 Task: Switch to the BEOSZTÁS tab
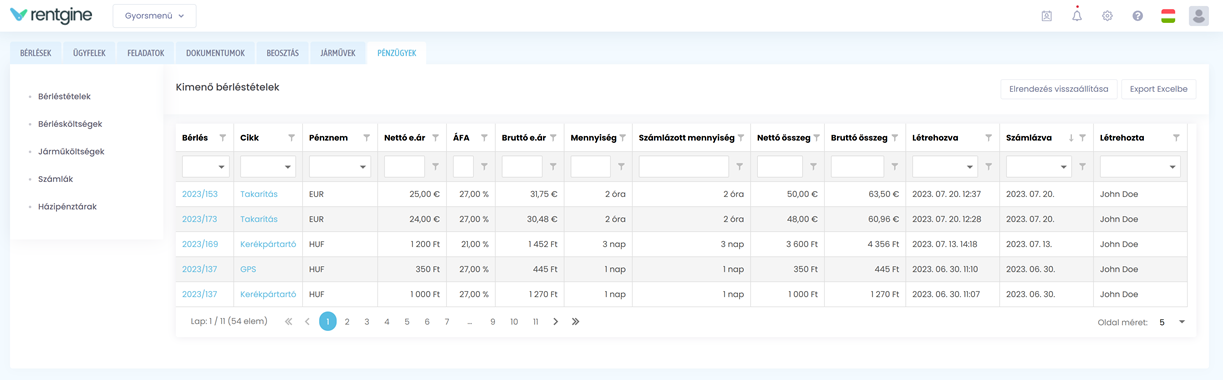pyautogui.click(x=283, y=53)
